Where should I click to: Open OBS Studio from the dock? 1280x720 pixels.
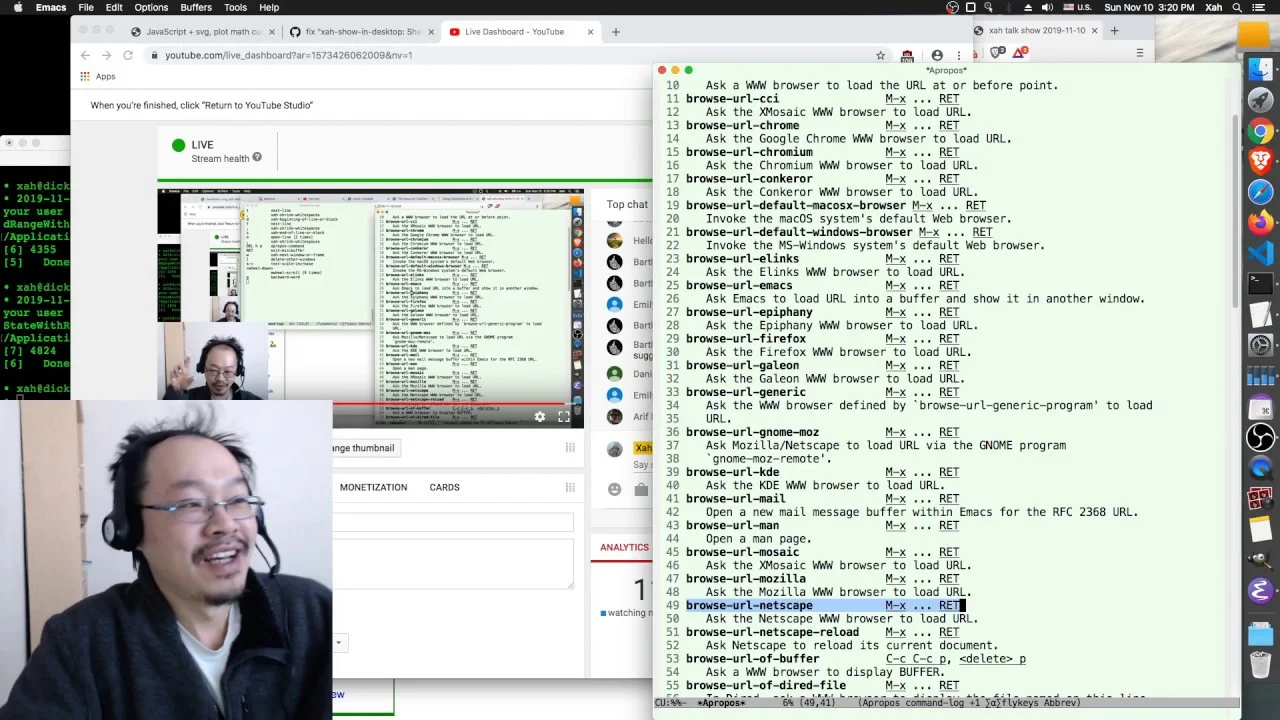point(1261,437)
